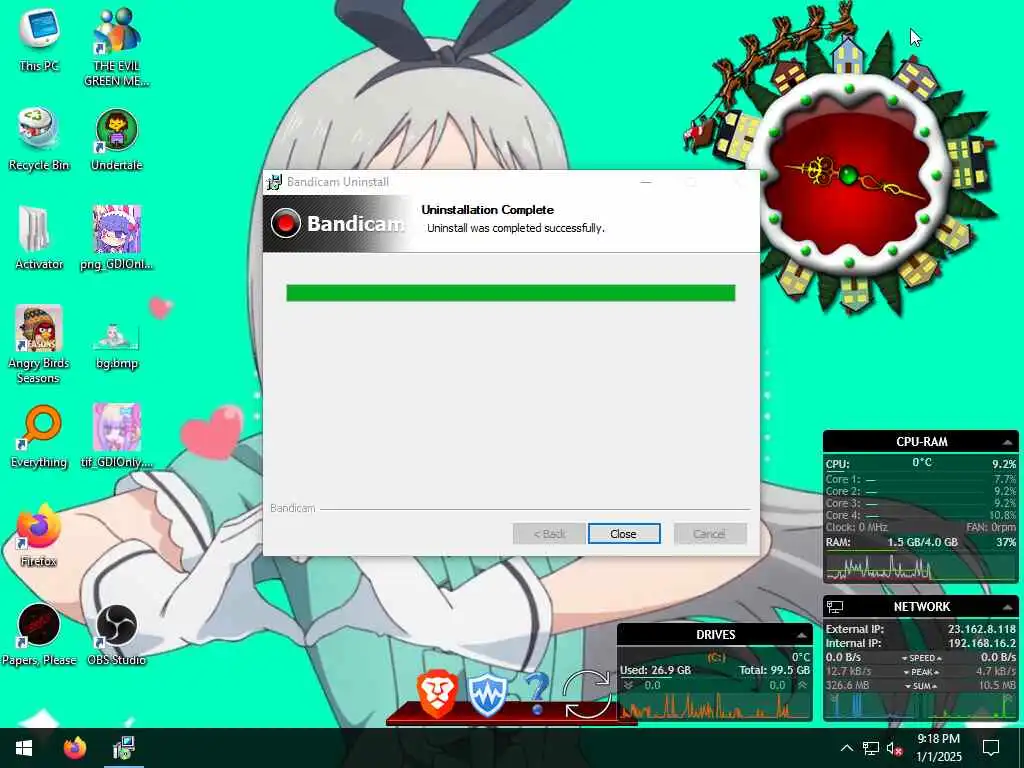Open the network tray icon
The height and width of the screenshot is (768, 1024).
coord(871,748)
